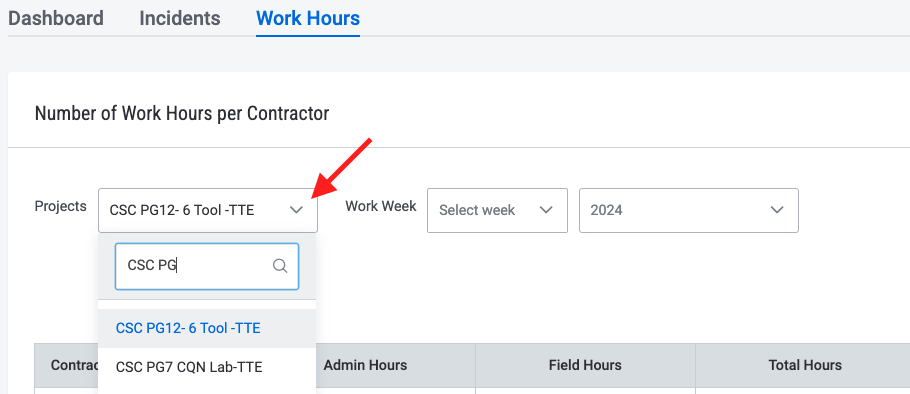Open the Dashboard tab
The height and width of the screenshot is (394, 910).
tap(56, 18)
